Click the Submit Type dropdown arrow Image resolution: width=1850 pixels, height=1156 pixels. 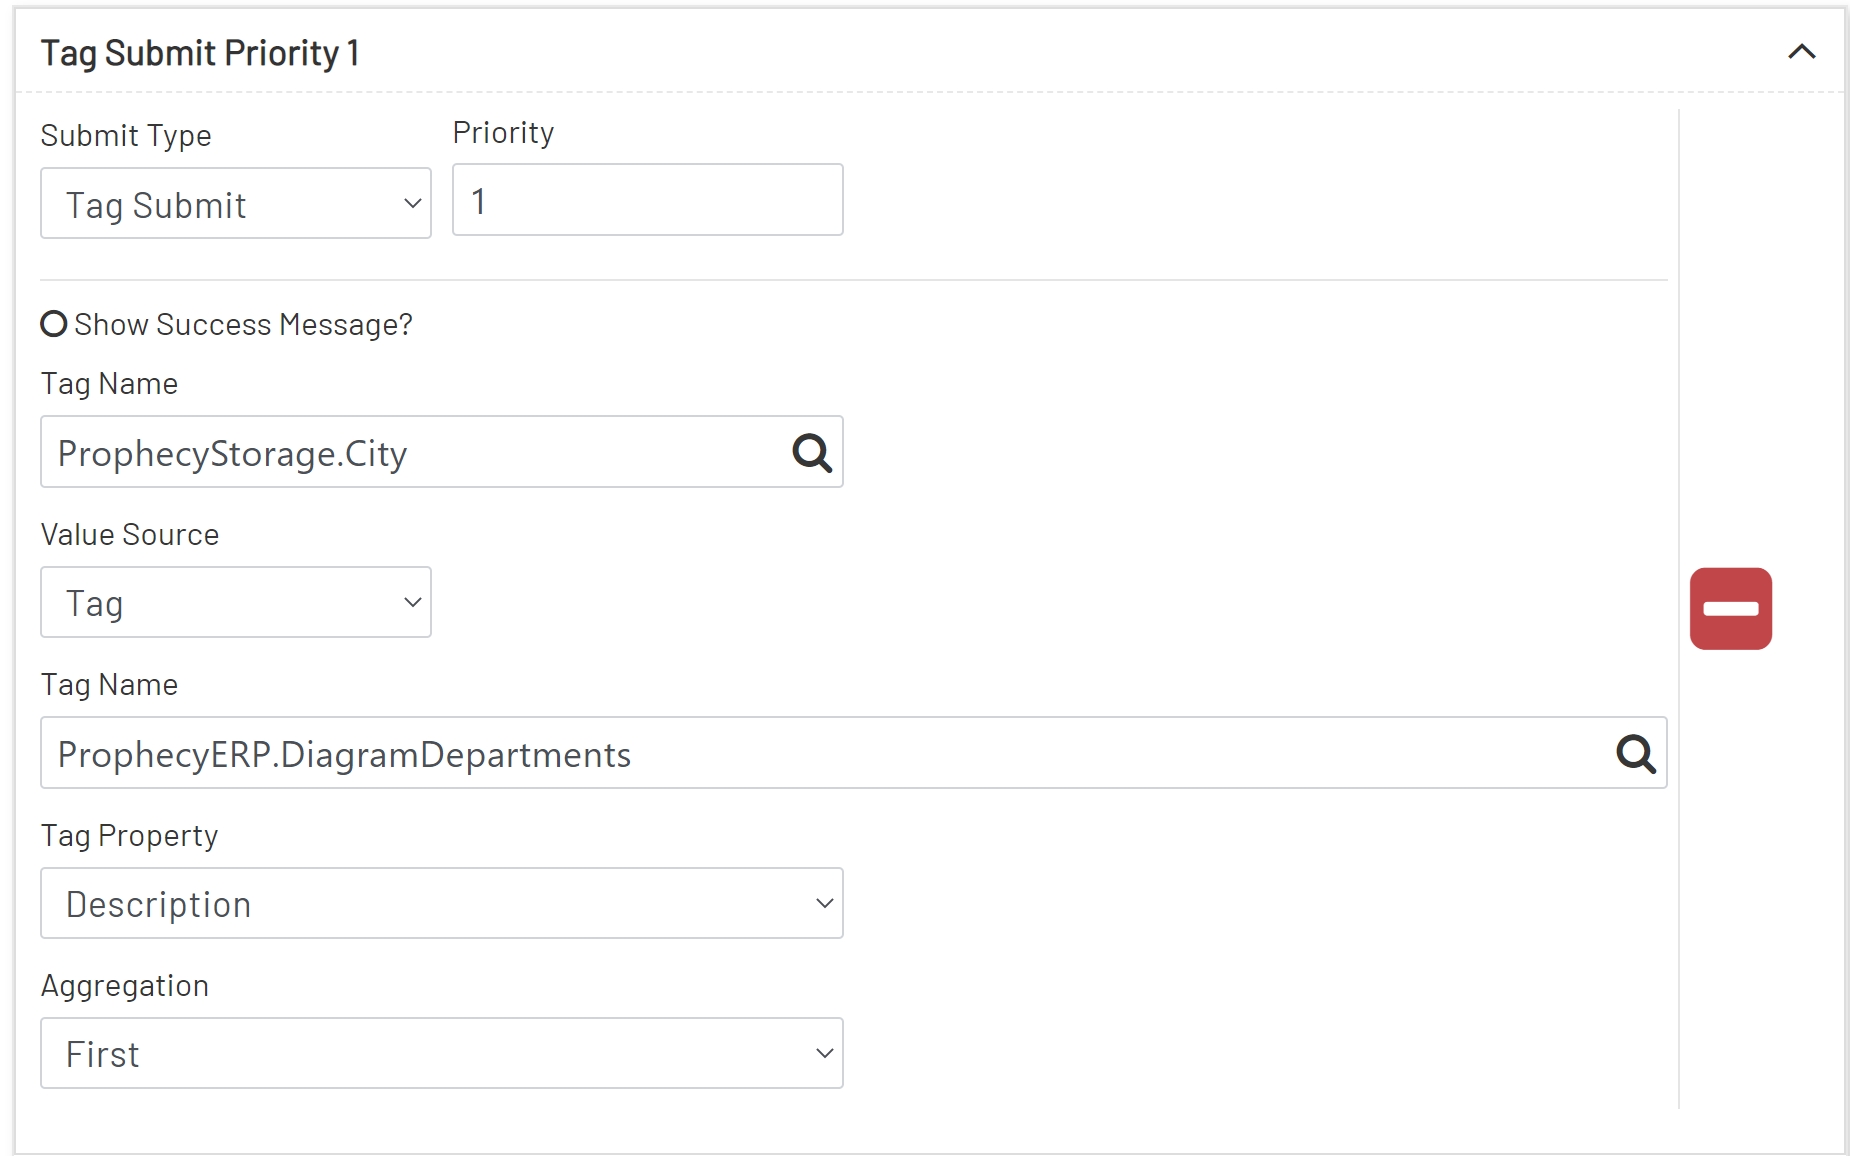pos(412,203)
